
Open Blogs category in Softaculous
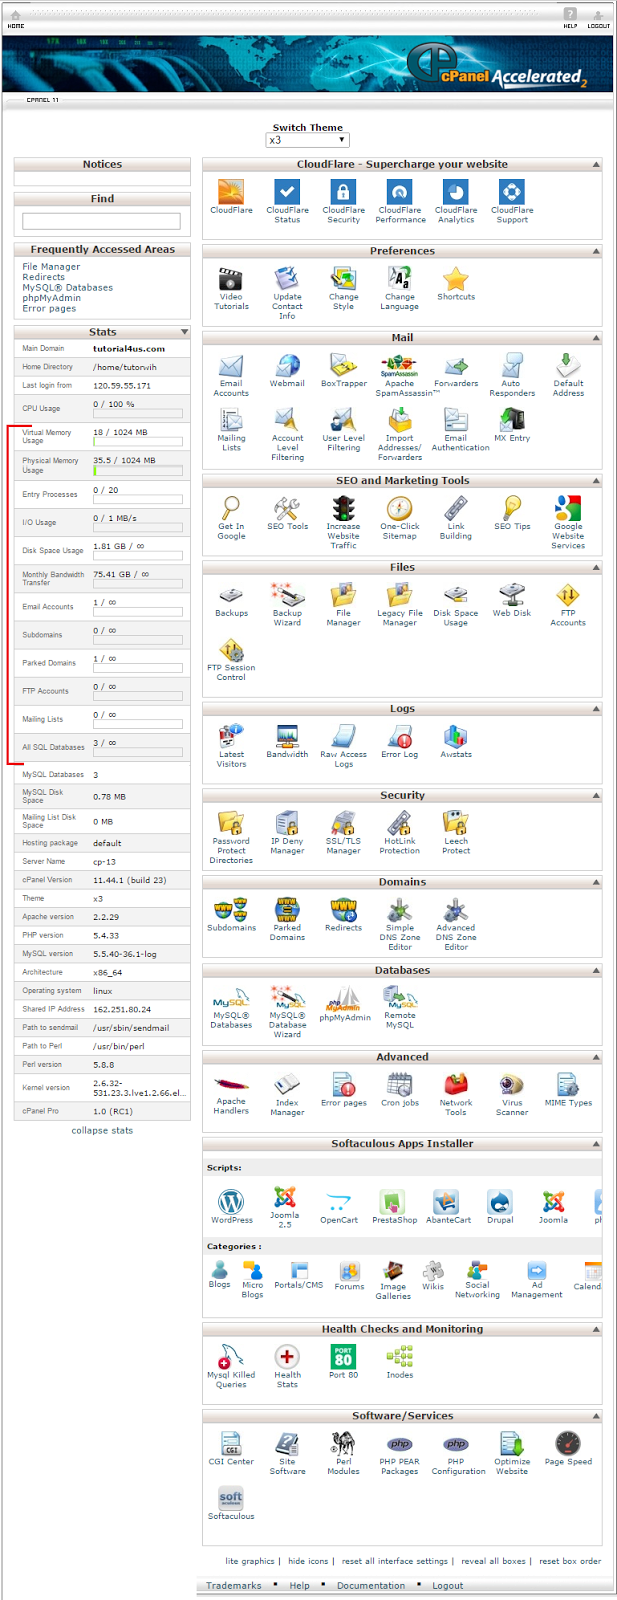(x=219, y=1275)
